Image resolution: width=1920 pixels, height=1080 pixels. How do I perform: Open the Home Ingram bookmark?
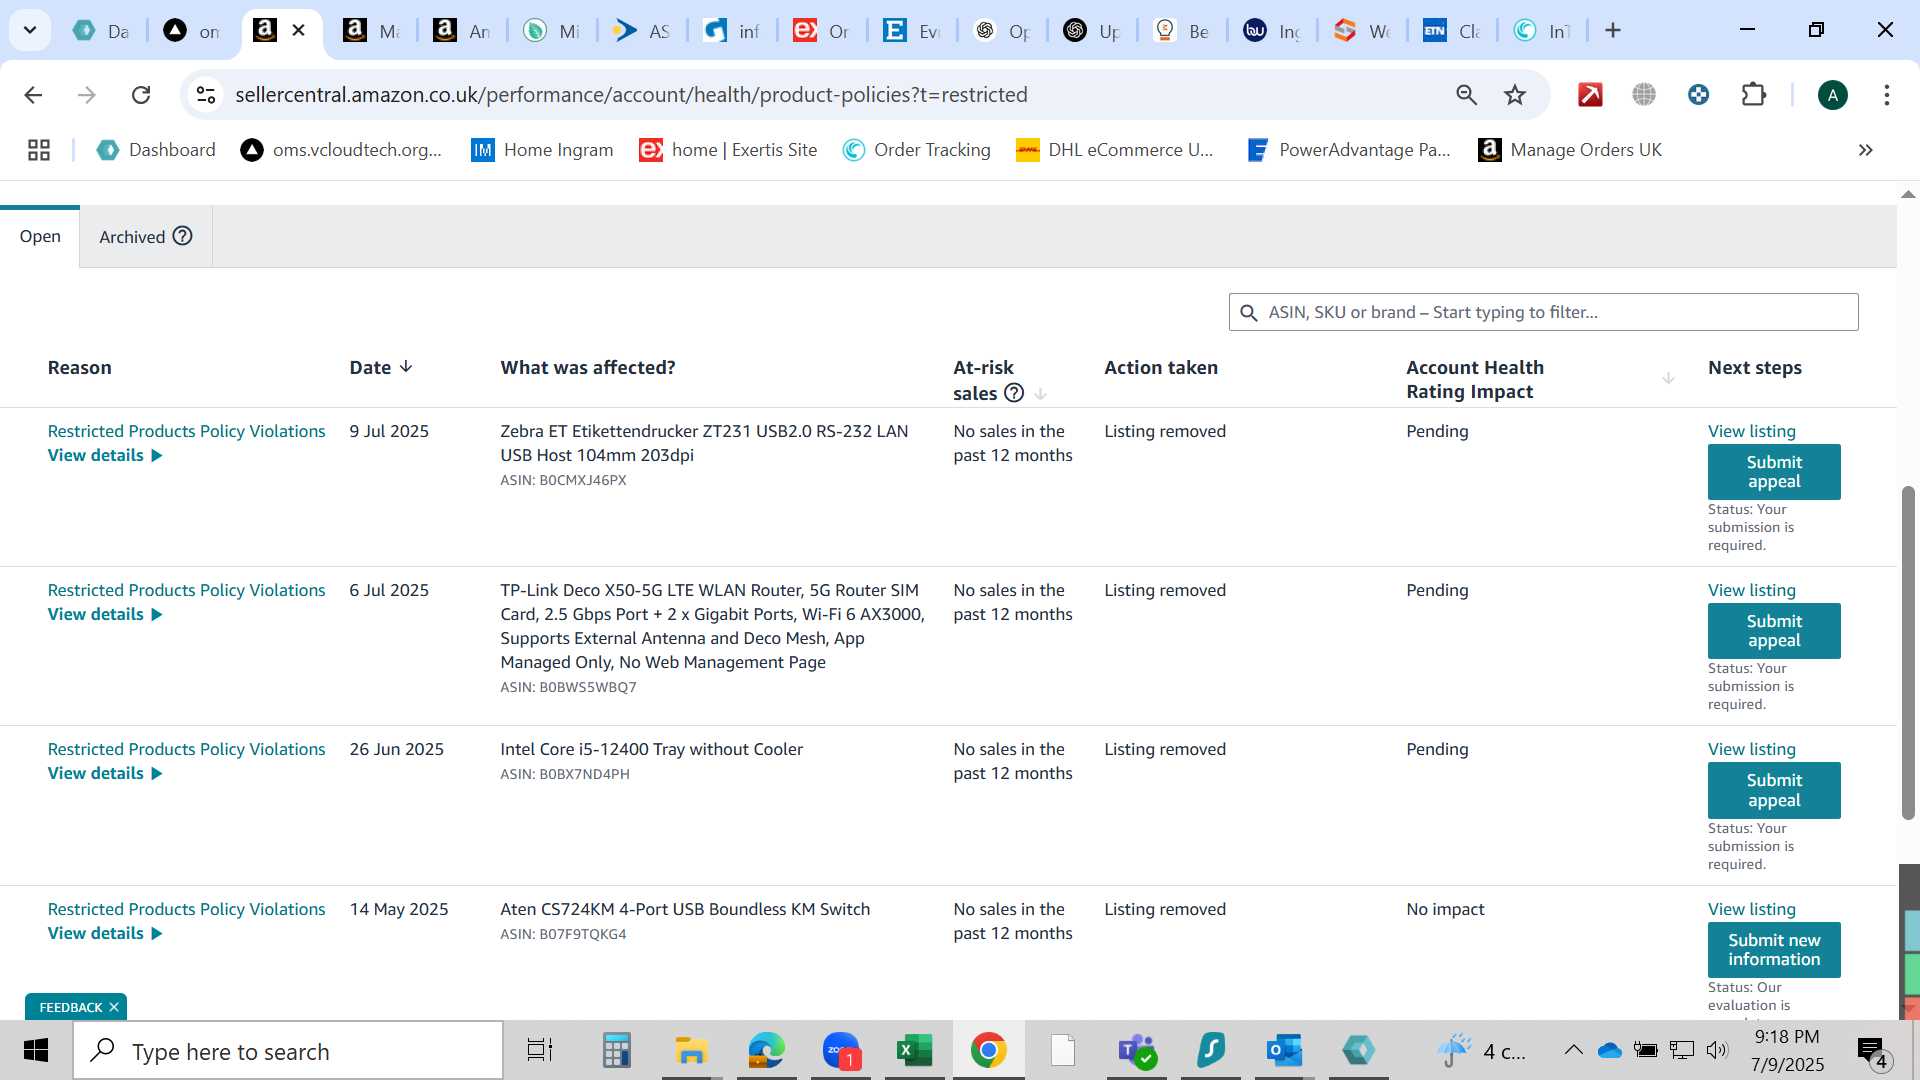tap(542, 150)
